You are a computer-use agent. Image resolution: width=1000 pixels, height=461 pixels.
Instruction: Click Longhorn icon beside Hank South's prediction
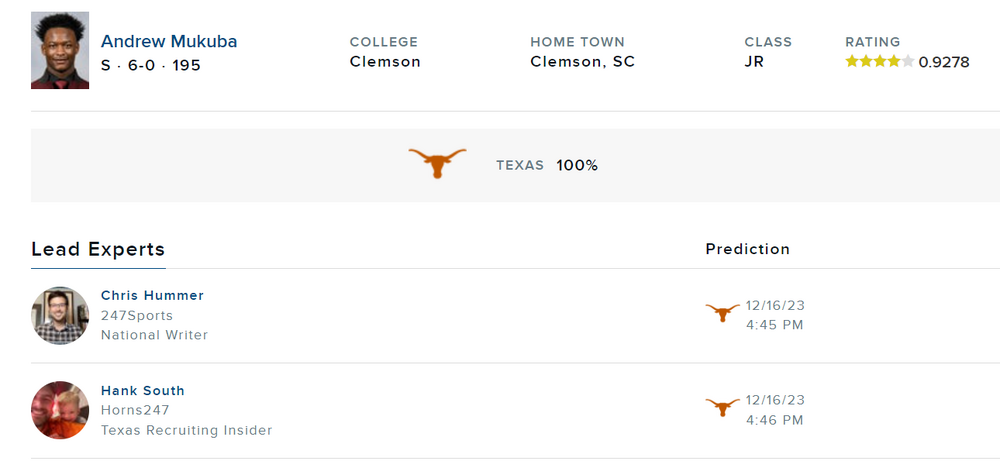pos(722,408)
